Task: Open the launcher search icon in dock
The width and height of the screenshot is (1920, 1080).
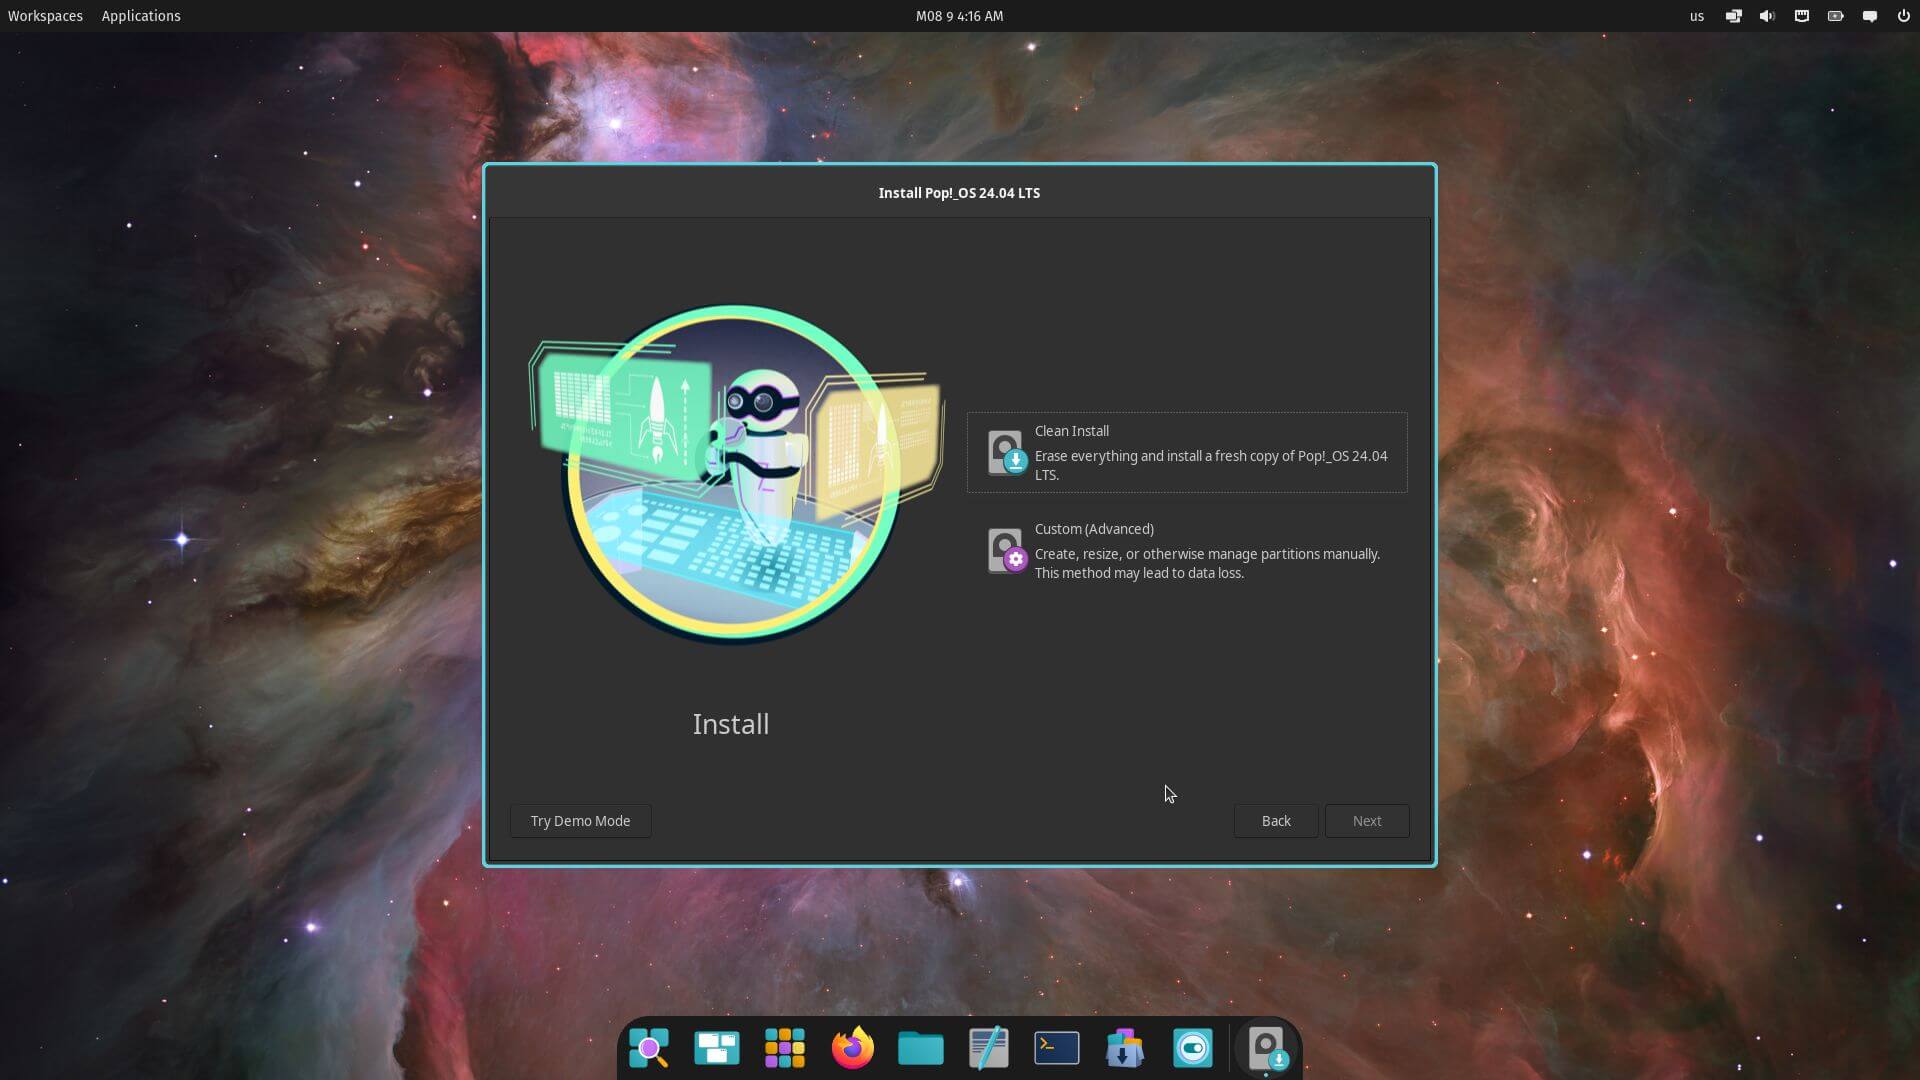Action: 649,1048
